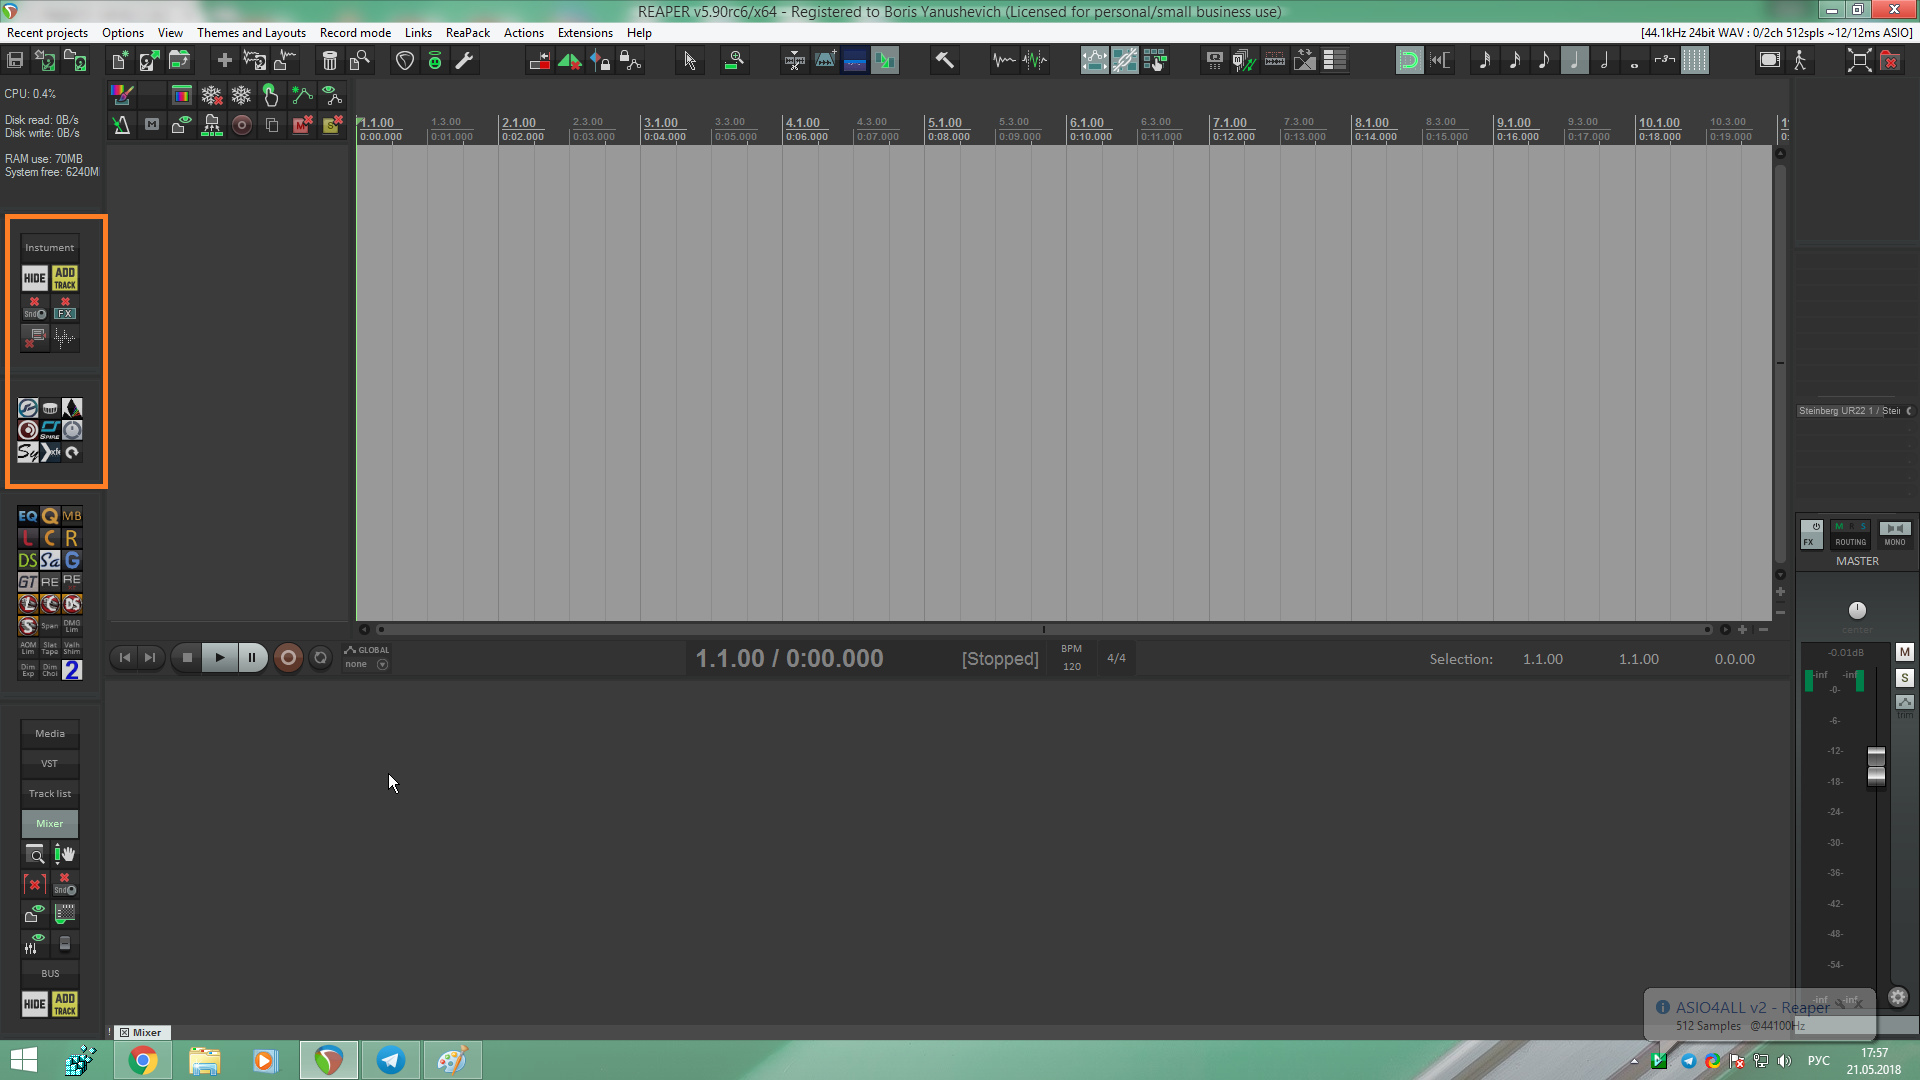1920x1080 pixels.
Task: Toggle the master track mute button
Action: 1904,652
